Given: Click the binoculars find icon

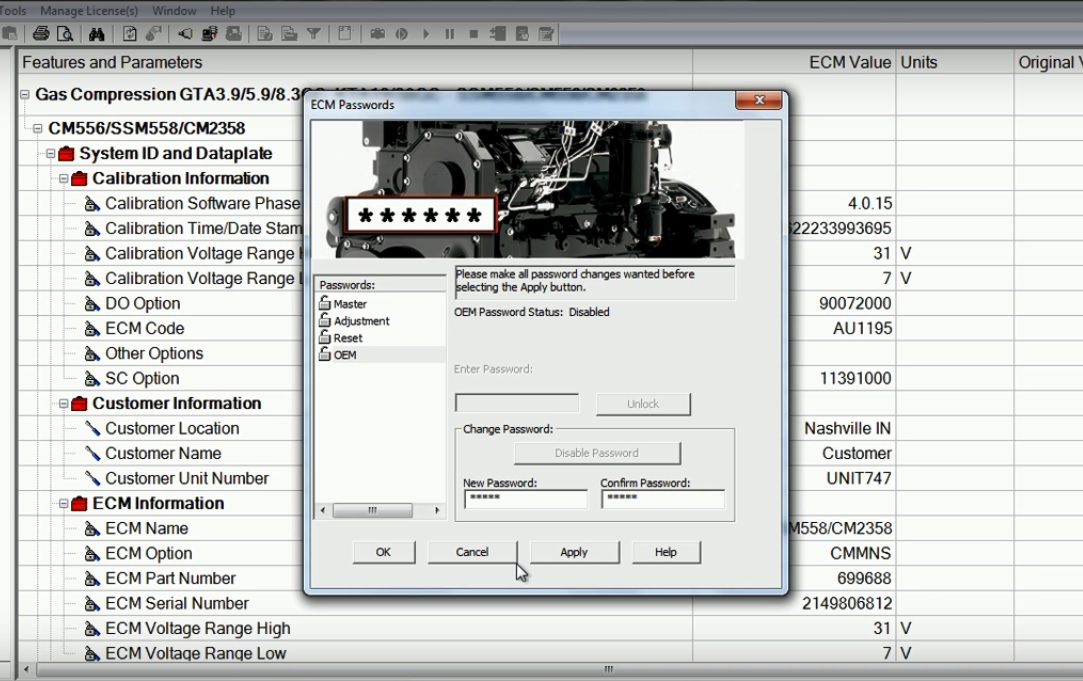Looking at the screenshot, I should 97,33.
